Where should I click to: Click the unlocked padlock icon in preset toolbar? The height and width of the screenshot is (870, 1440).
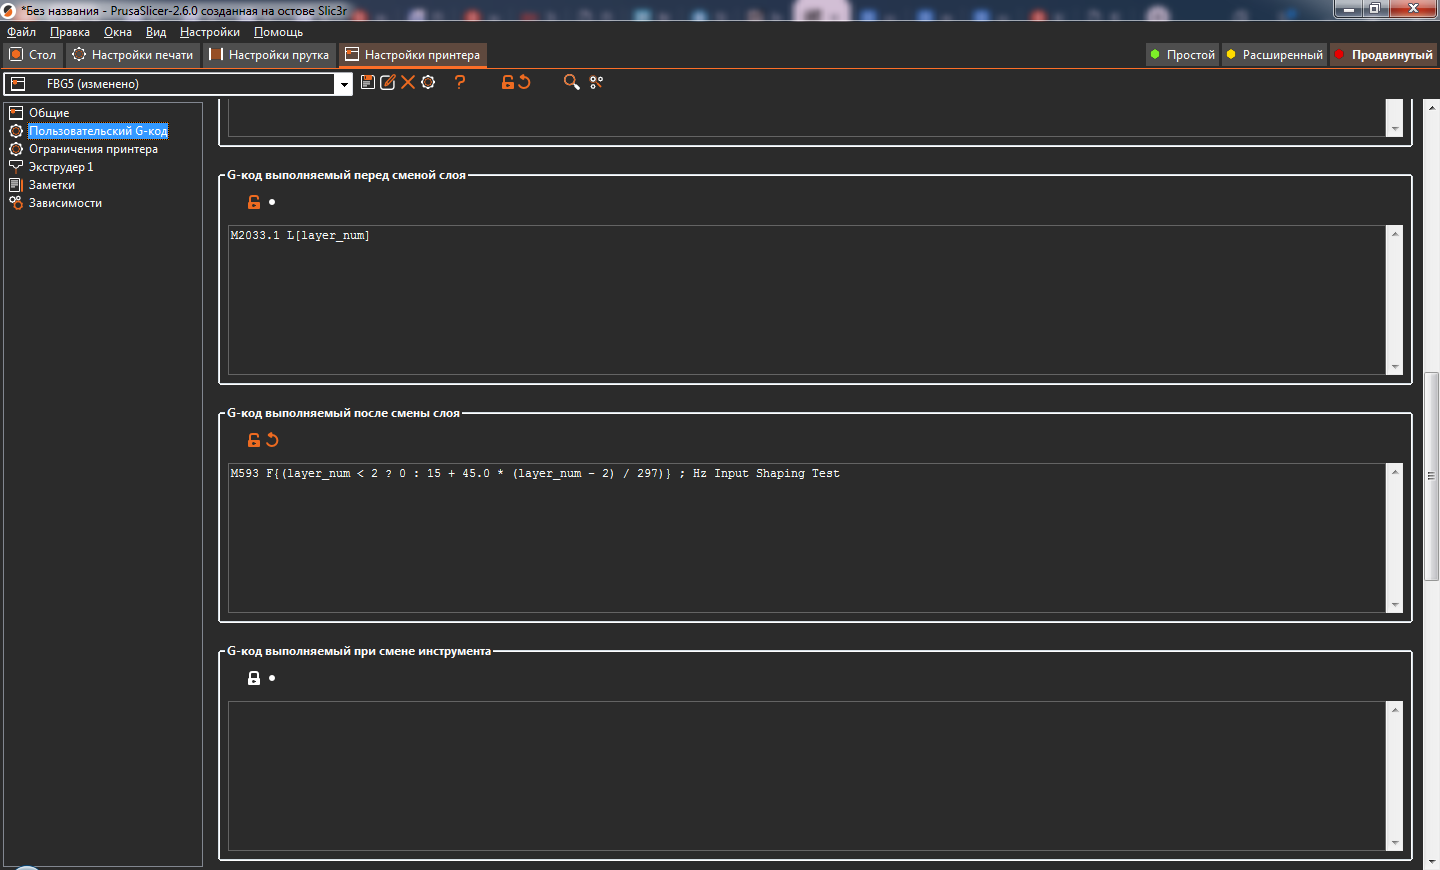click(x=508, y=82)
